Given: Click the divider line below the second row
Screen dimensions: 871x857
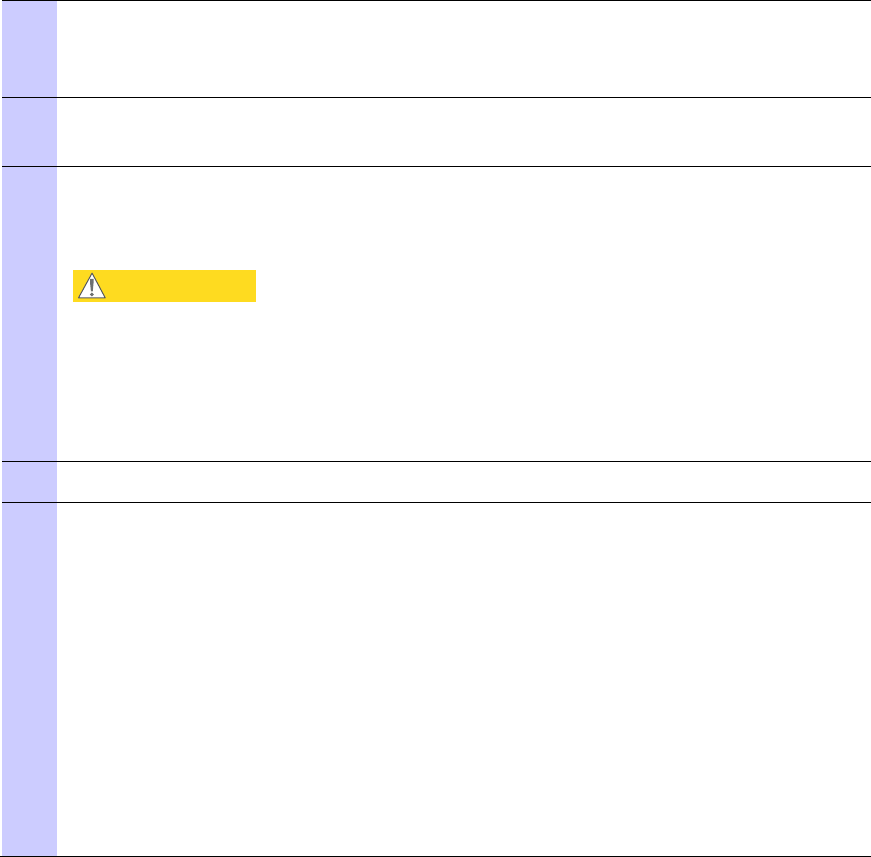Looking at the screenshot, I should (437, 166).
